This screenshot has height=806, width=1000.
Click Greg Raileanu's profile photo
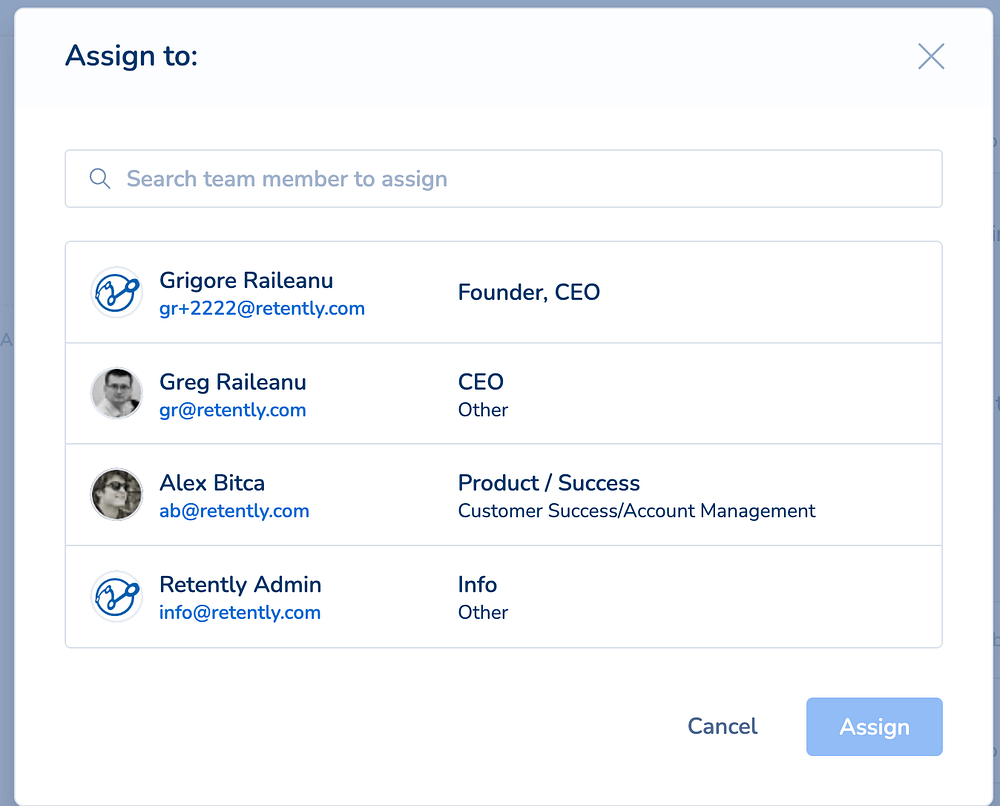(116, 394)
